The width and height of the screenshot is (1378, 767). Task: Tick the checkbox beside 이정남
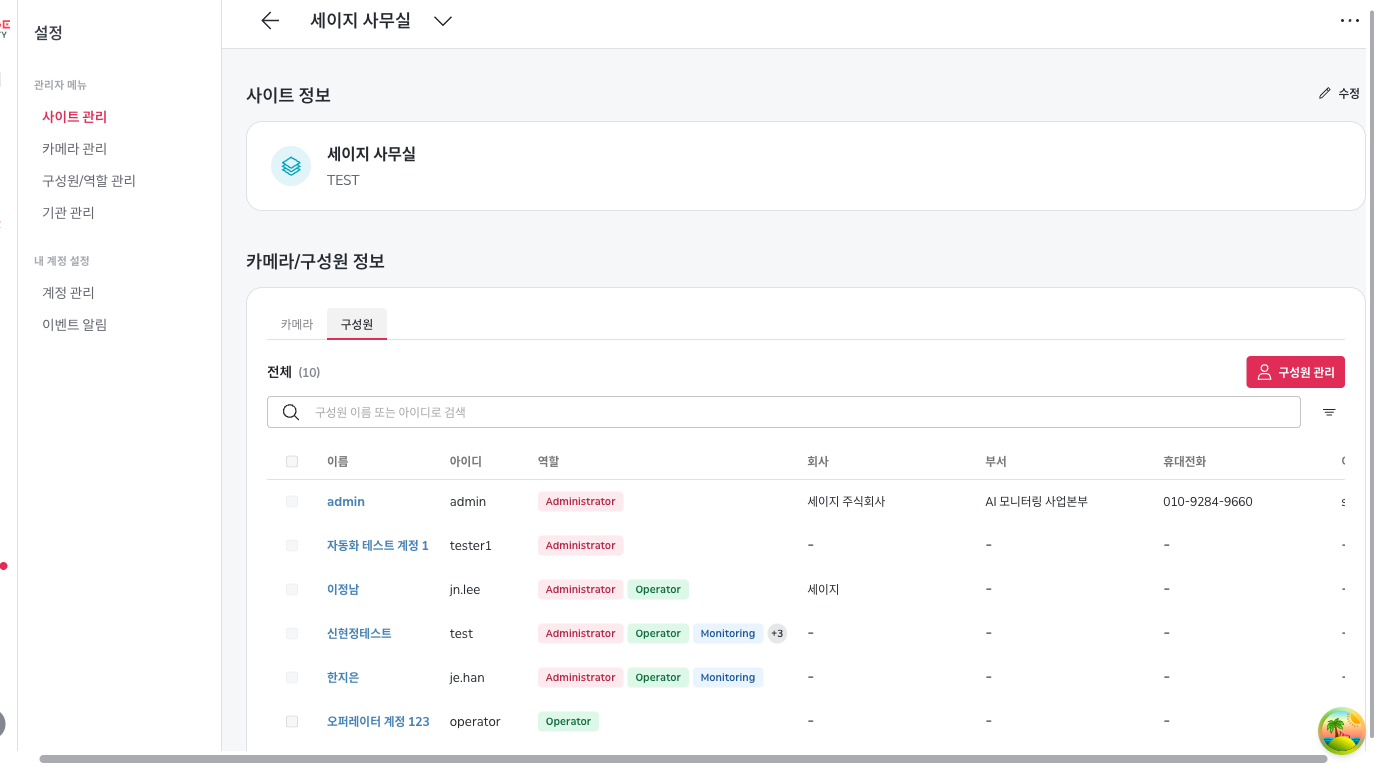pyautogui.click(x=292, y=589)
